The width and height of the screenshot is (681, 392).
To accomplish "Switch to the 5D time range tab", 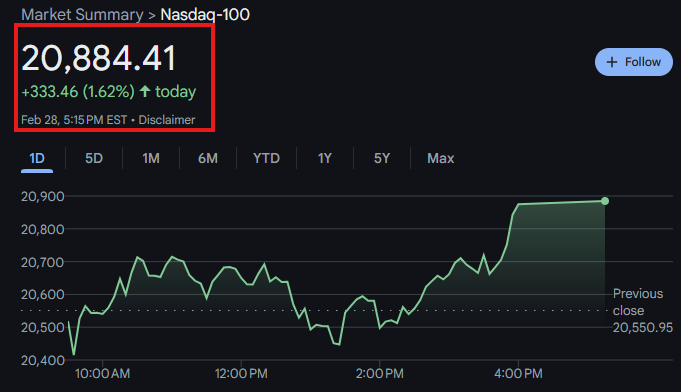I will click(94, 158).
